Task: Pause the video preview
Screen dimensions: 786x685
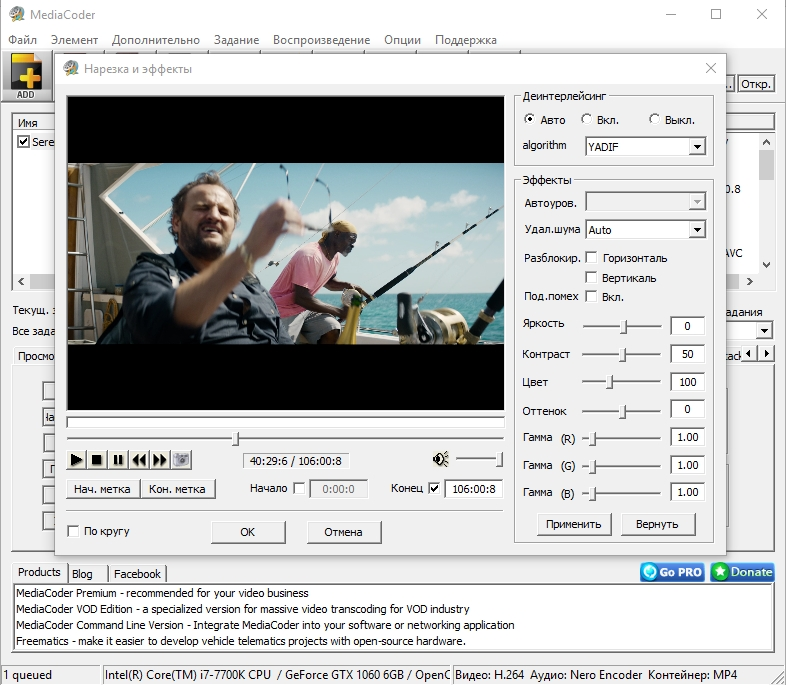Action: (x=118, y=460)
